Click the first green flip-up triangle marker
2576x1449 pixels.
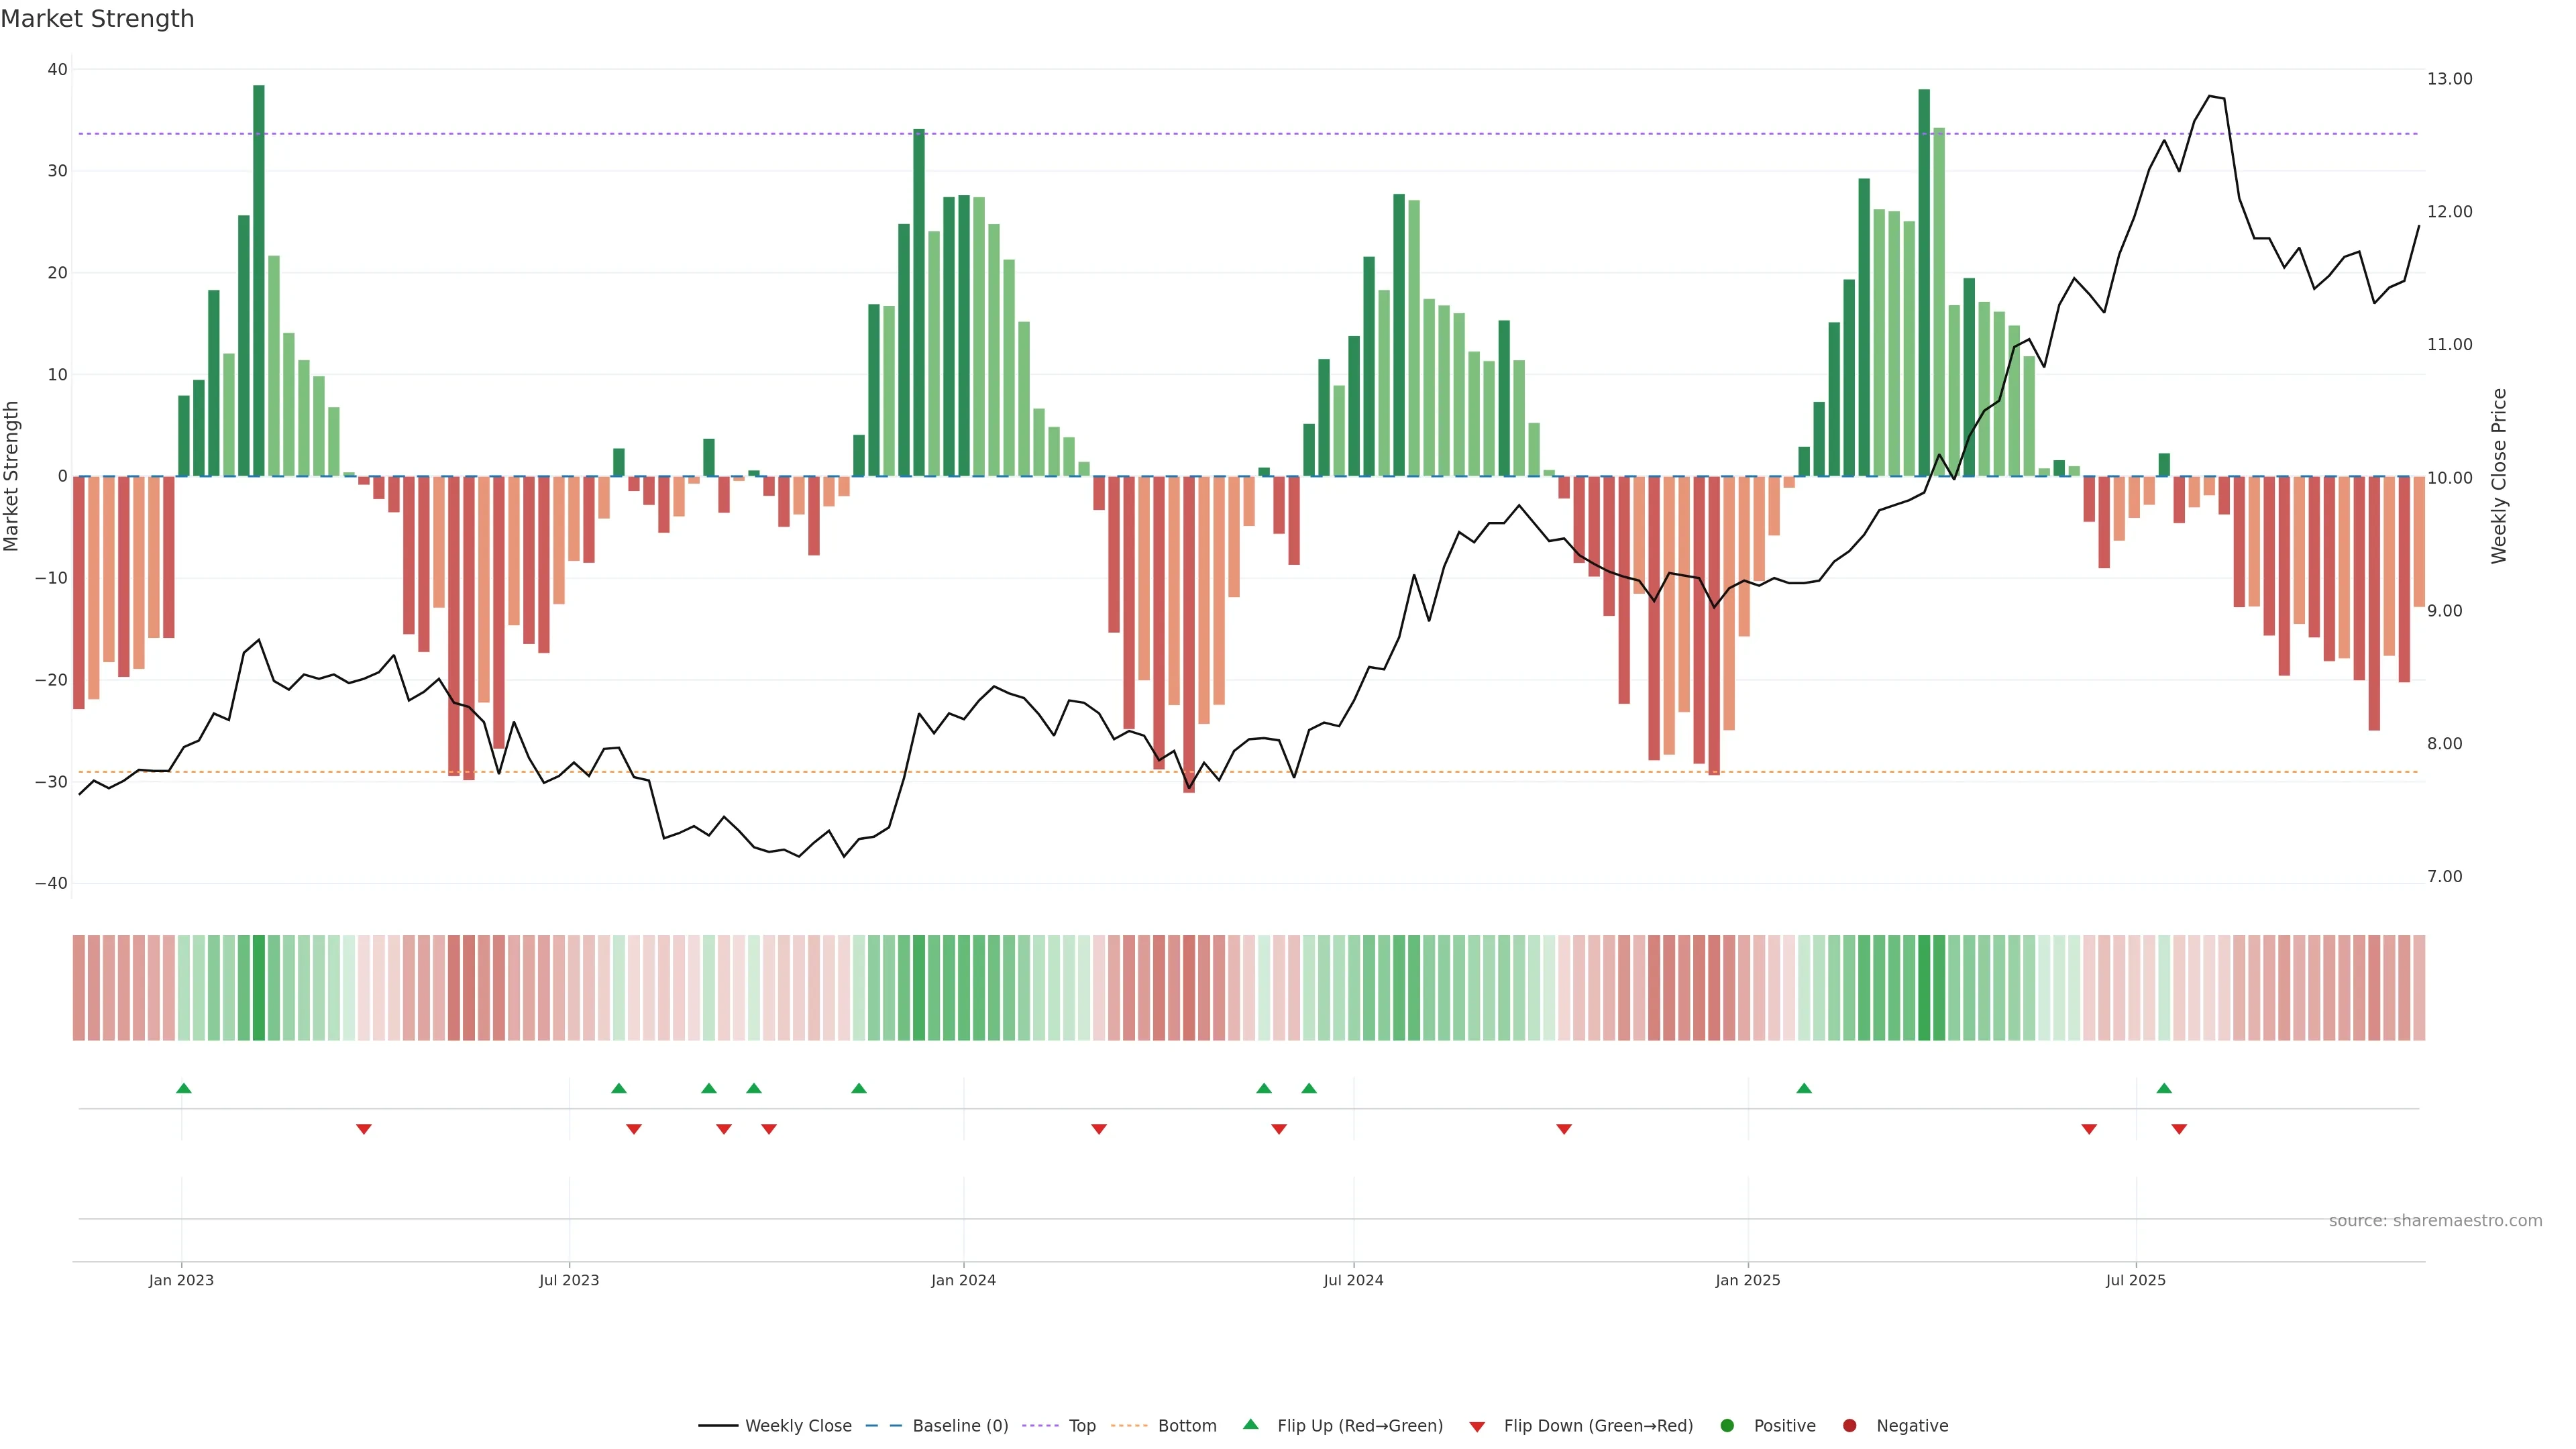[184, 1088]
